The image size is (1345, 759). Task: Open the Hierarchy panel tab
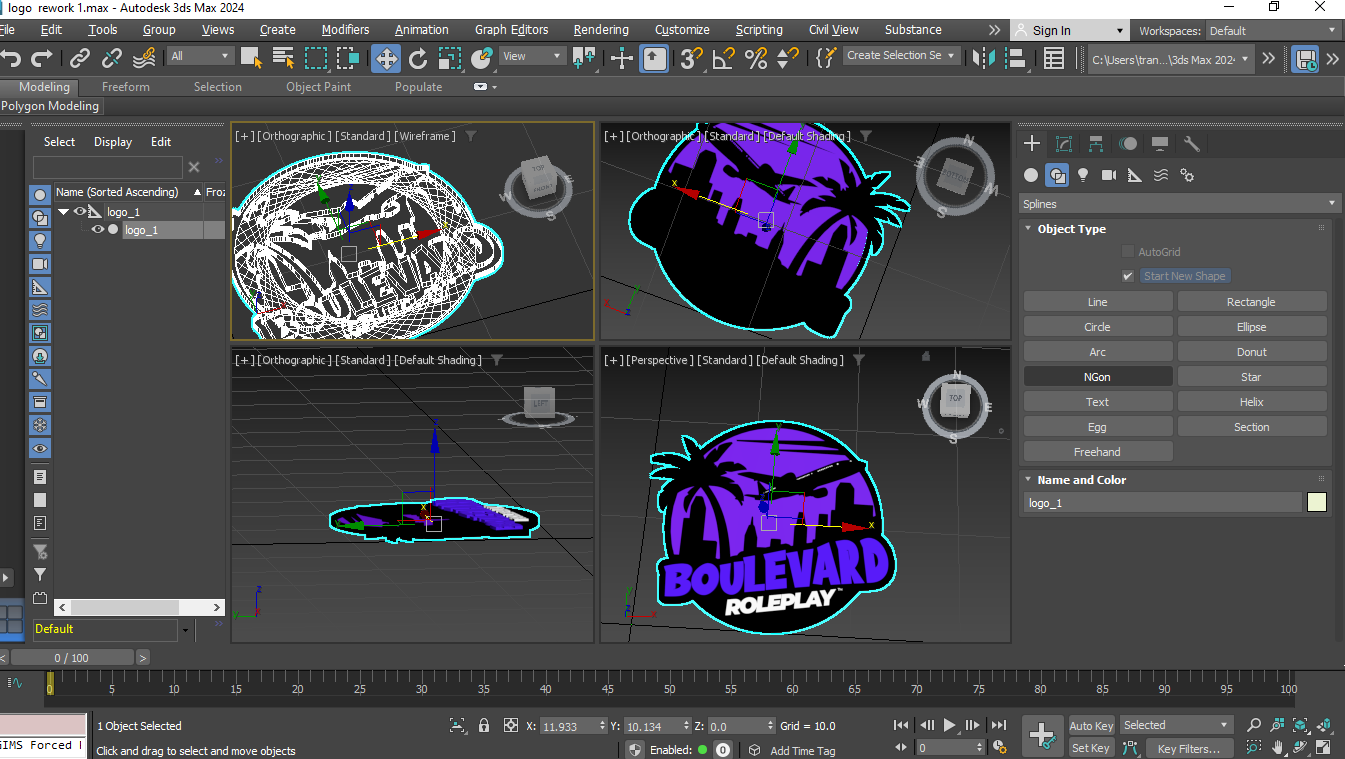click(1096, 144)
